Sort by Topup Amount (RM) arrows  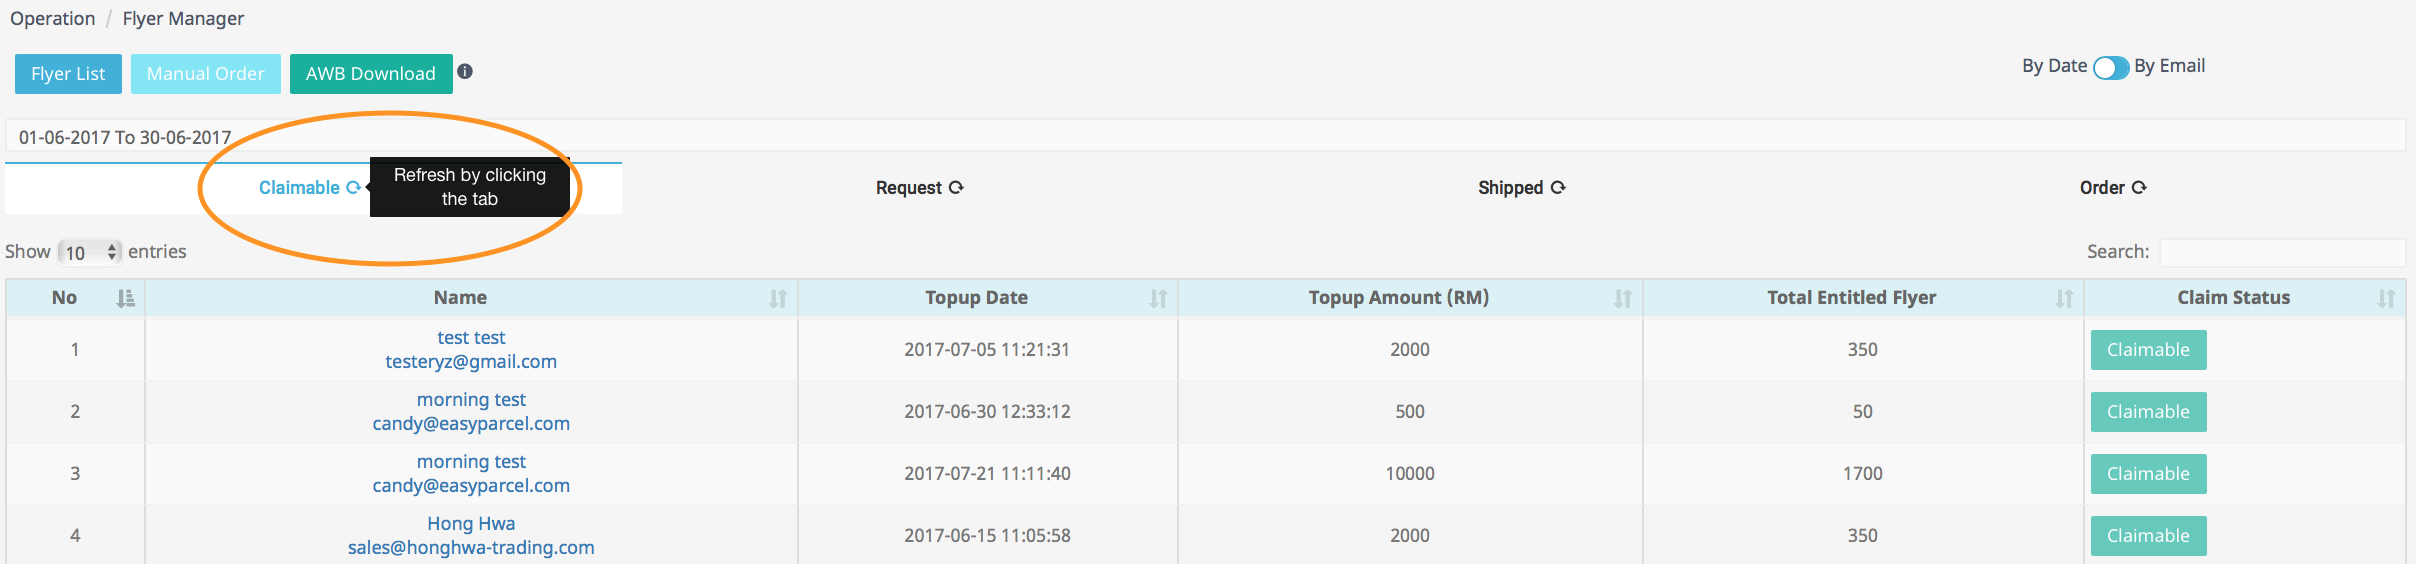[1622, 298]
